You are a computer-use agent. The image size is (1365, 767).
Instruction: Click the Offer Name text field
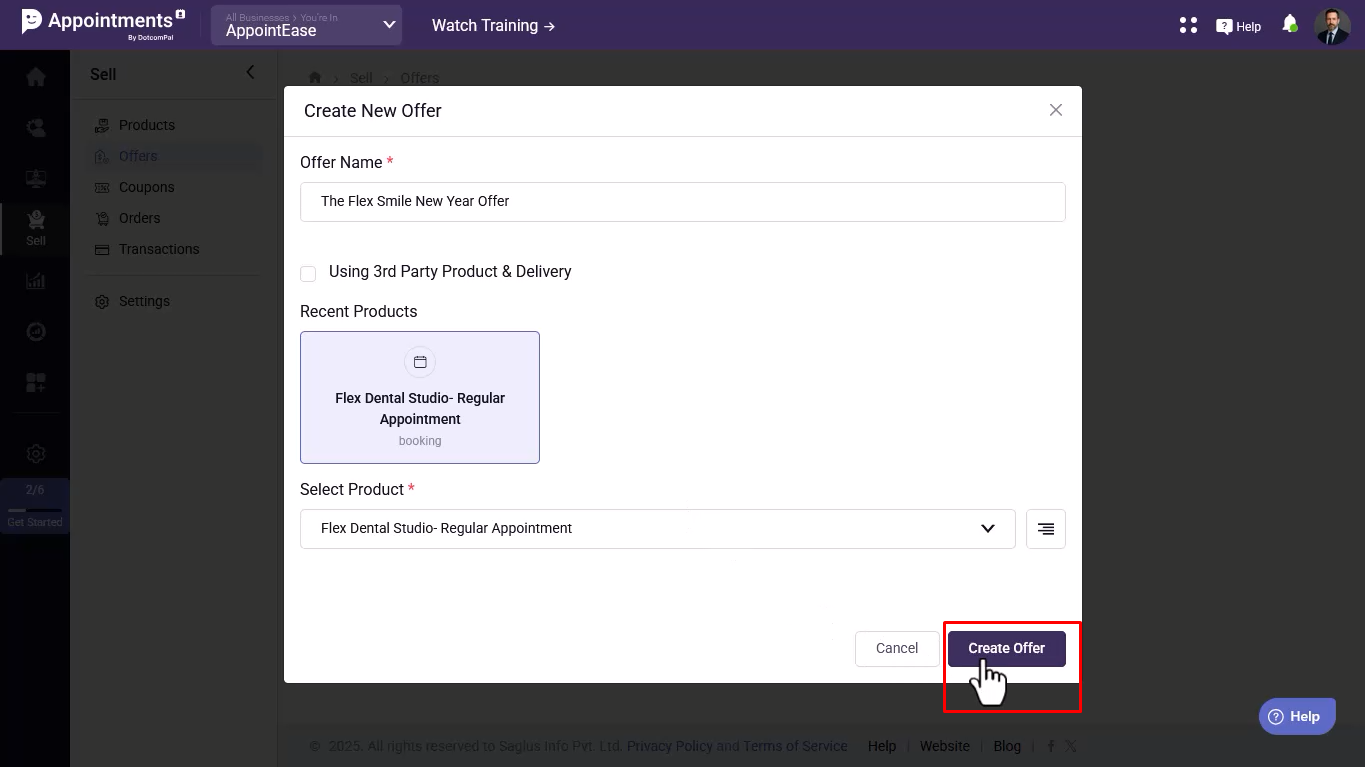click(682, 201)
